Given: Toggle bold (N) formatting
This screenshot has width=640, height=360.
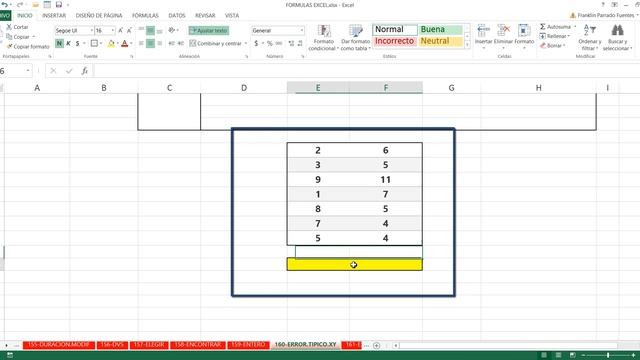Looking at the screenshot, I should tap(59, 43).
